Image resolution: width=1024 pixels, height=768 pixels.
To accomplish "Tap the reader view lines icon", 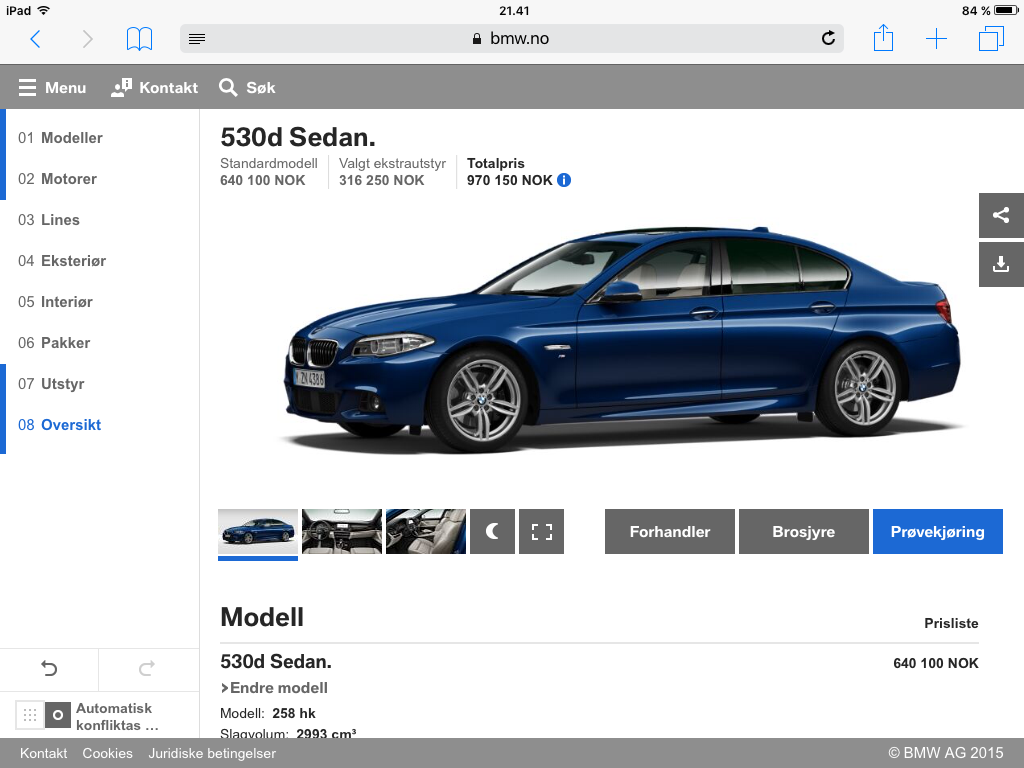I will pyautogui.click(x=197, y=39).
